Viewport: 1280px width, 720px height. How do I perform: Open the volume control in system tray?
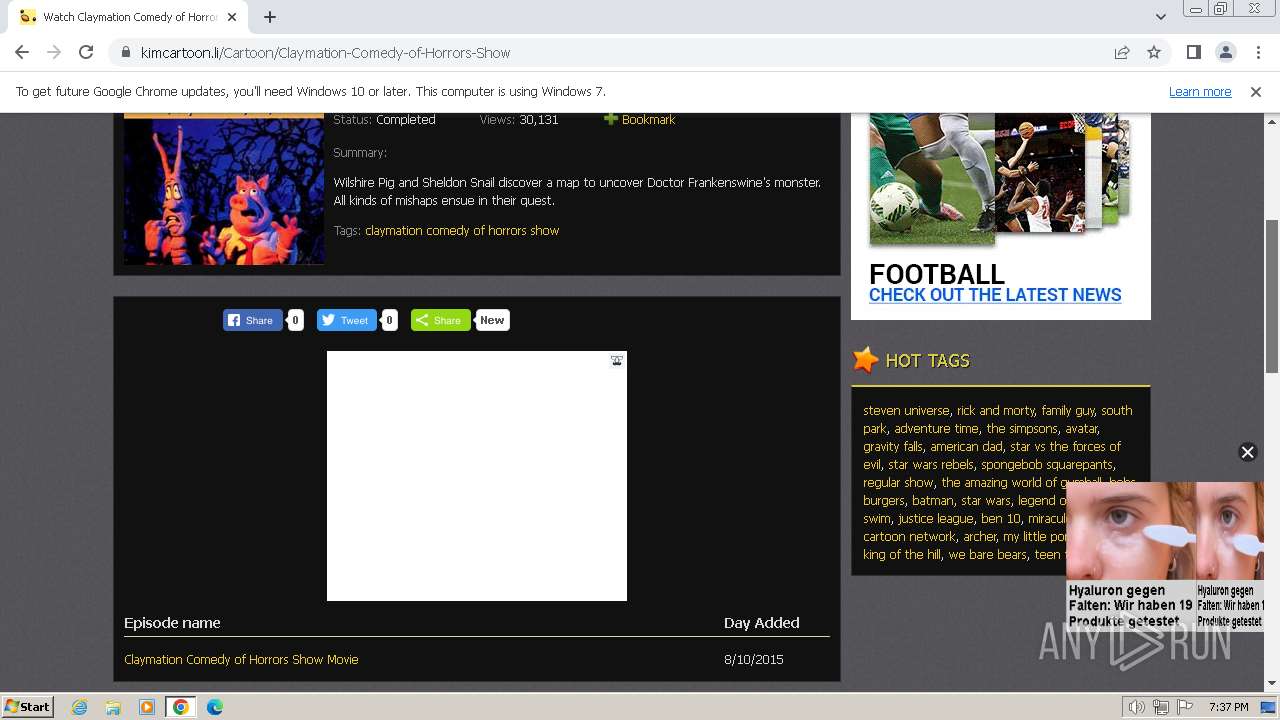point(1136,707)
